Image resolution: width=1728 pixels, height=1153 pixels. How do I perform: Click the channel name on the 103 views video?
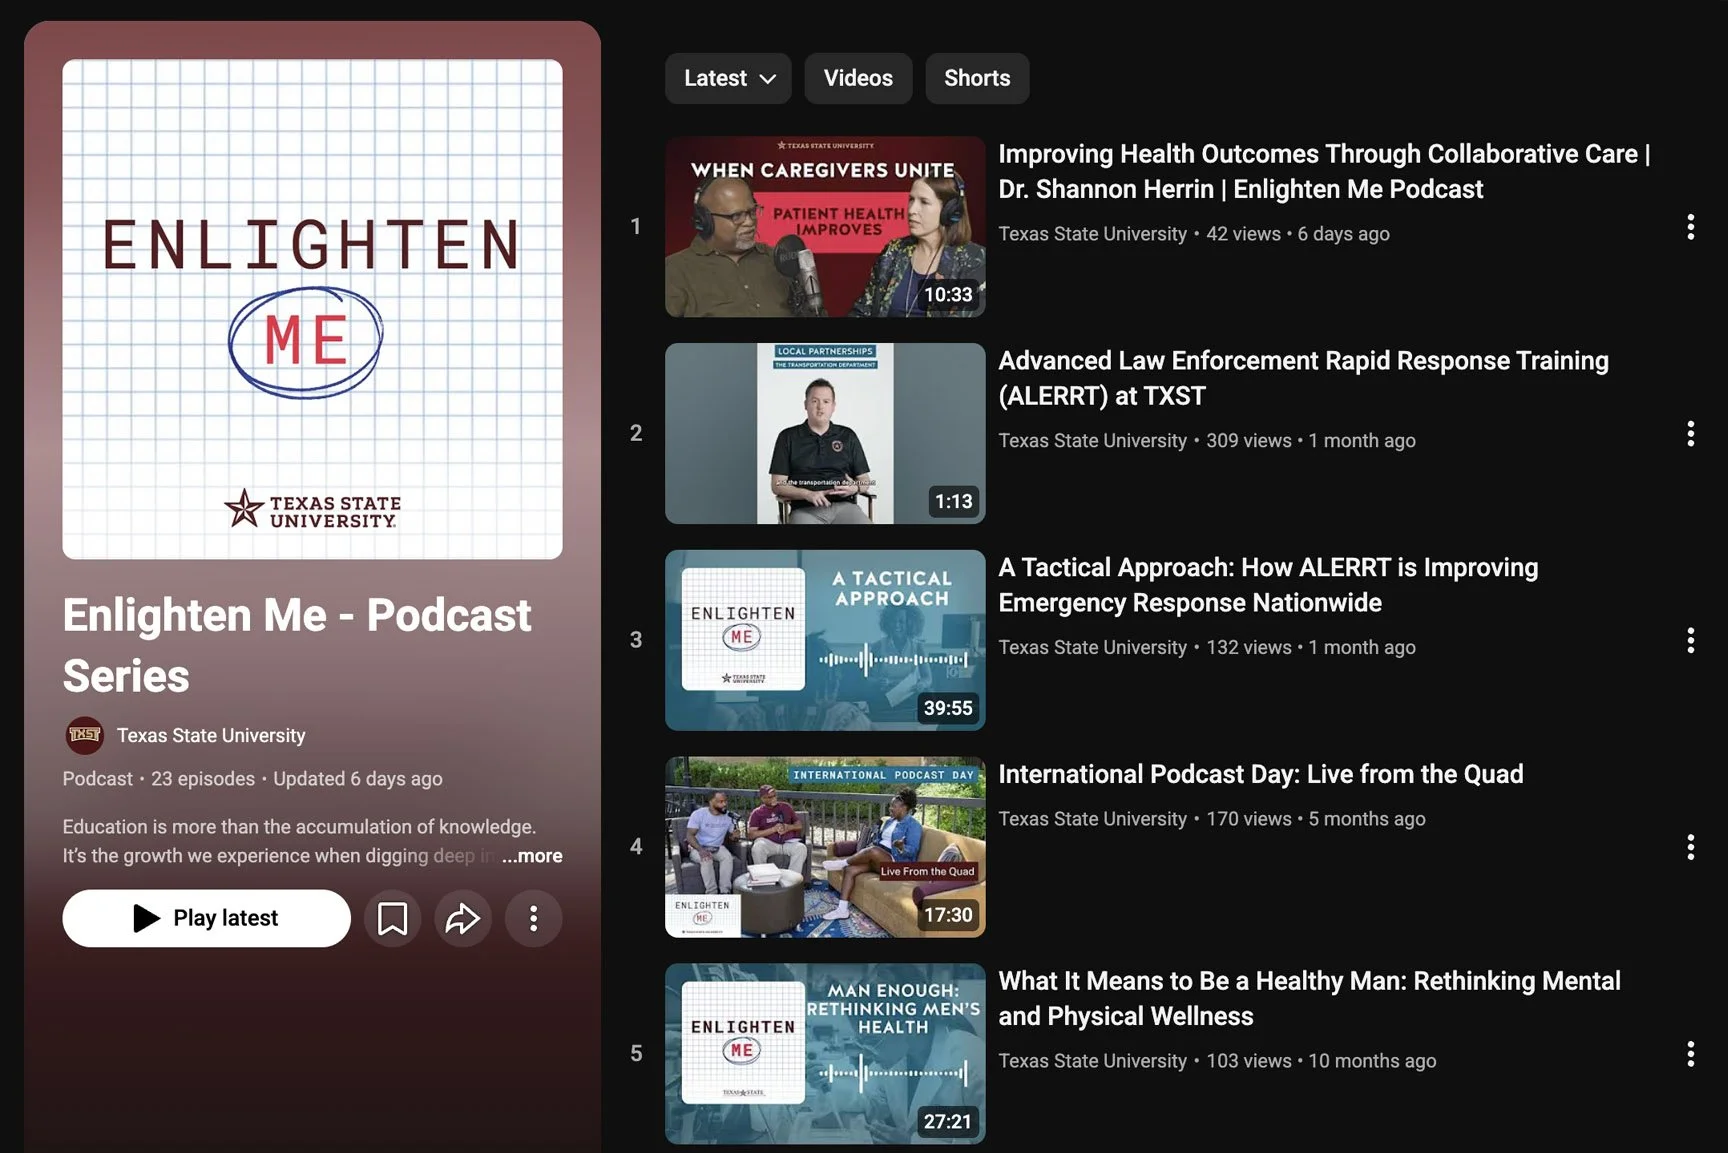coord(1092,1061)
